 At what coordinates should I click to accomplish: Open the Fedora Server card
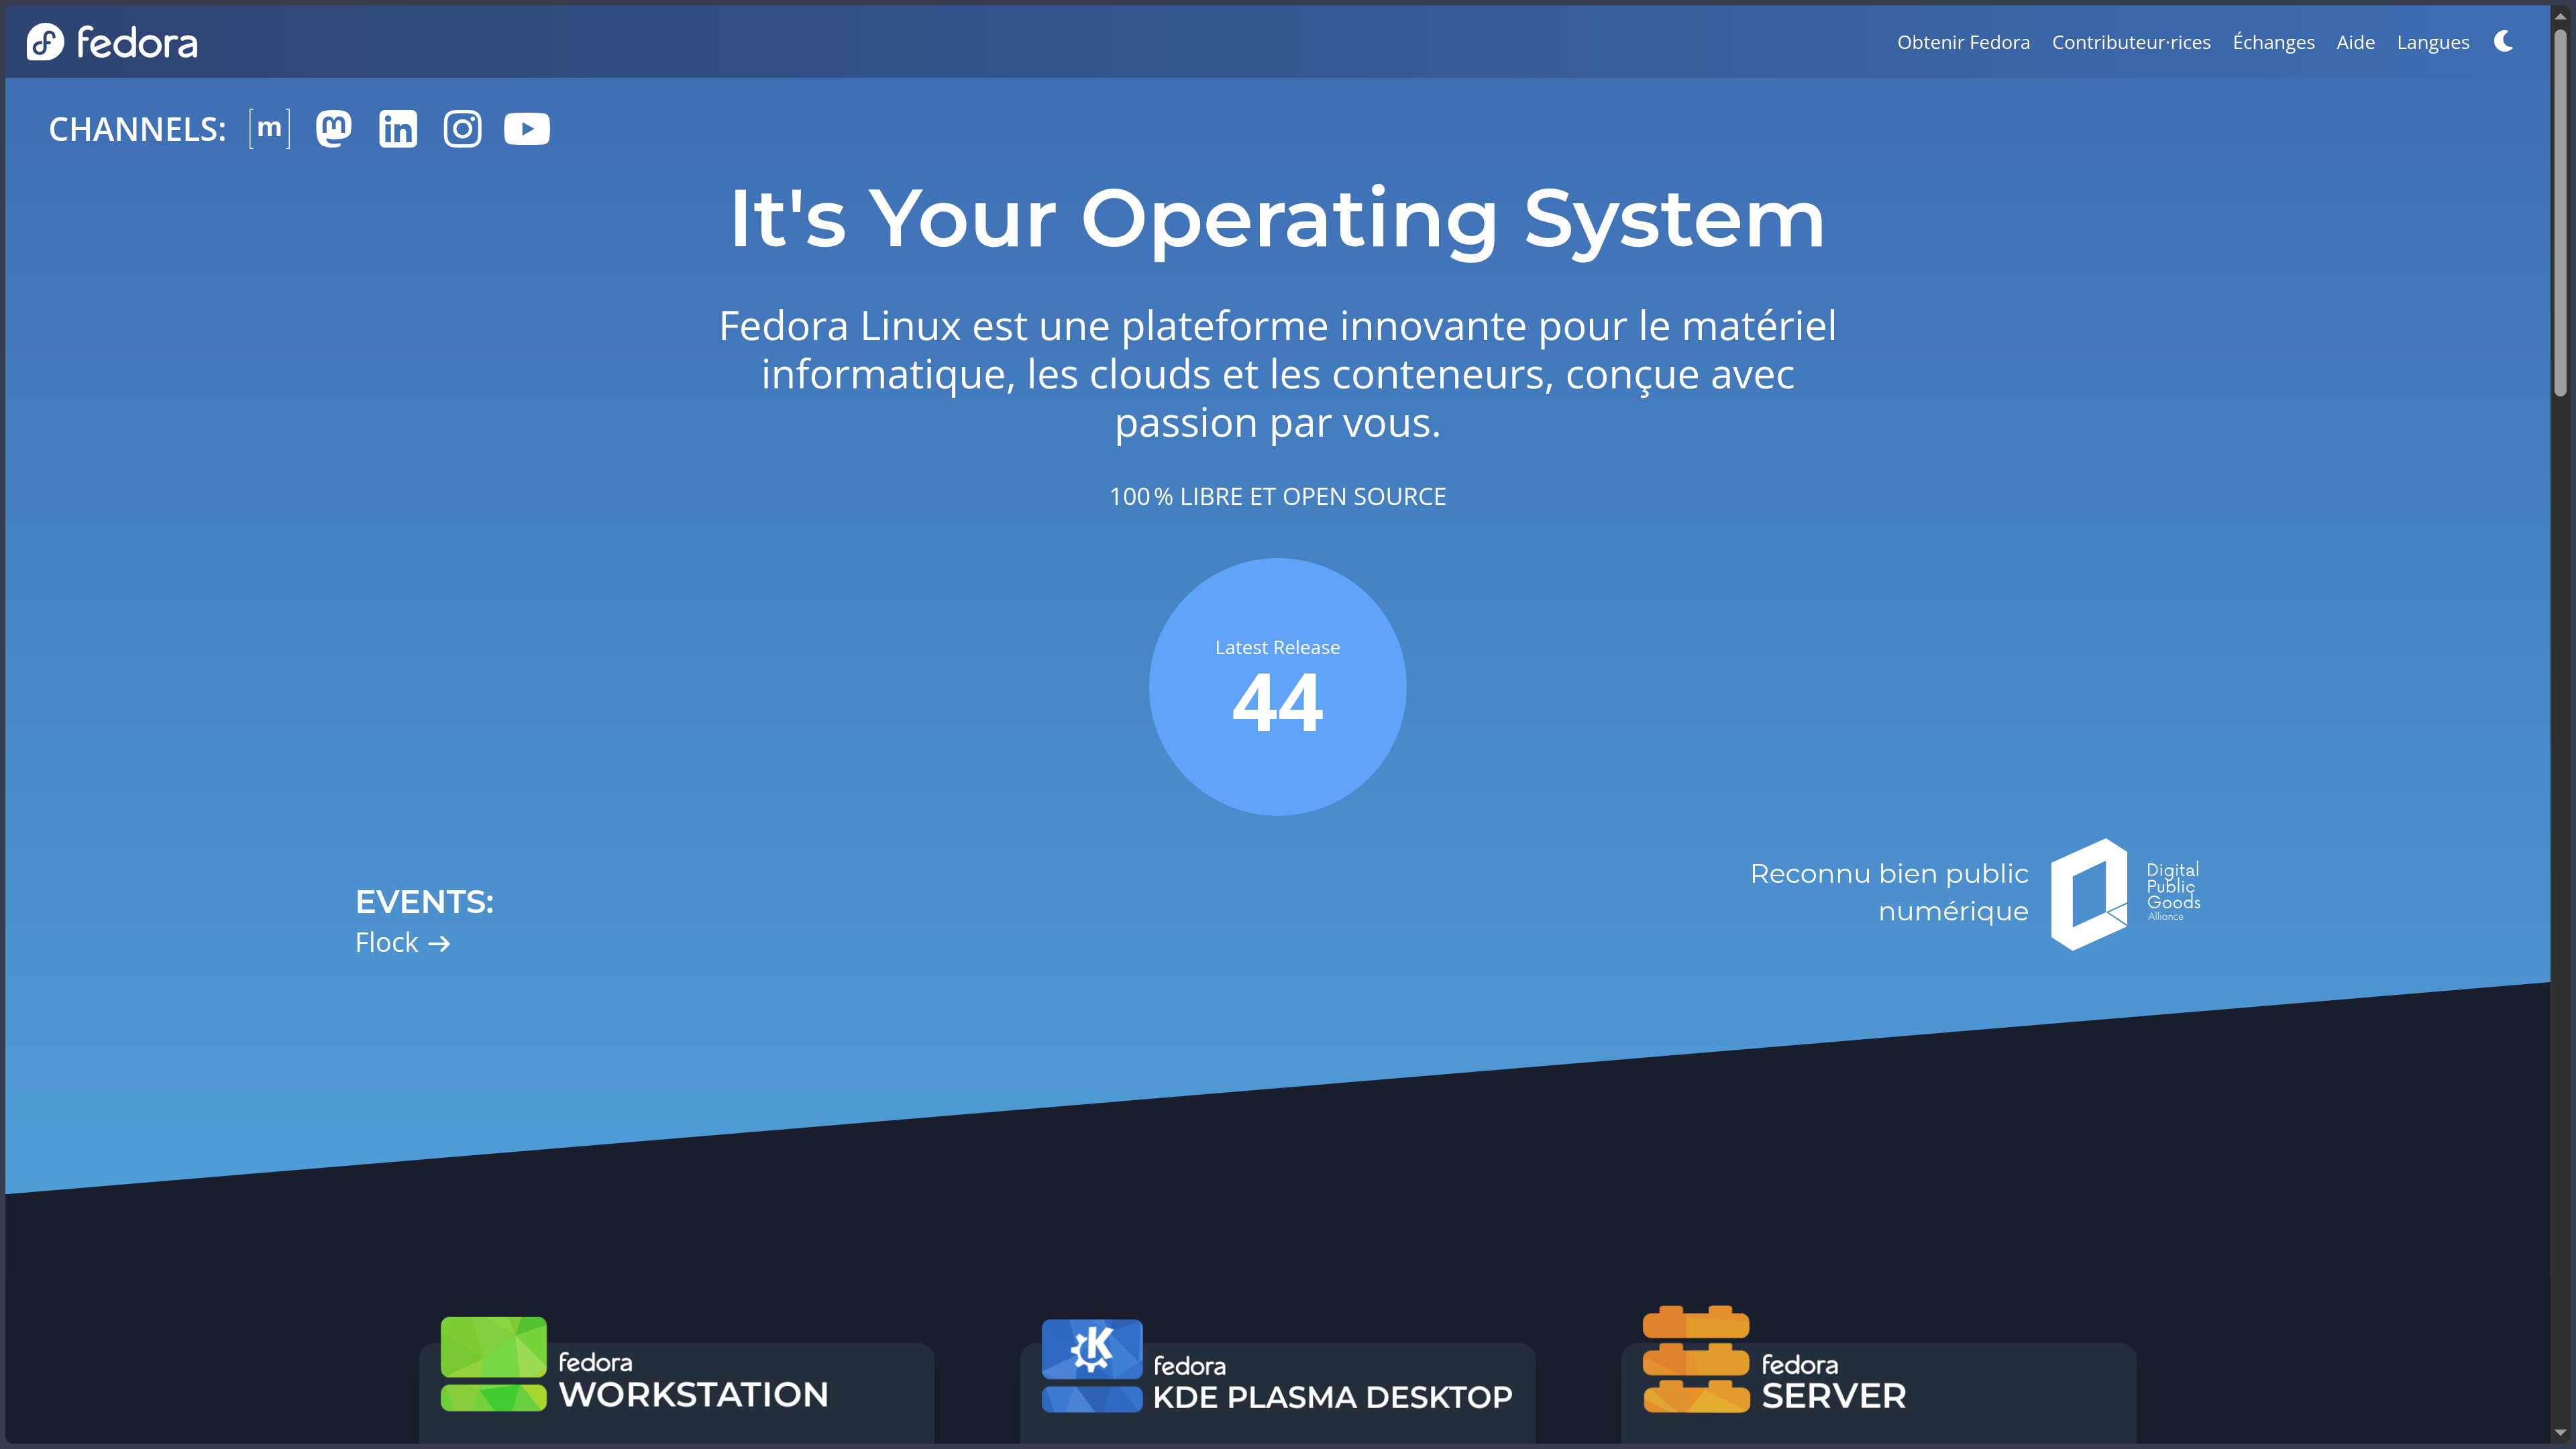[x=1878, y=1393]
